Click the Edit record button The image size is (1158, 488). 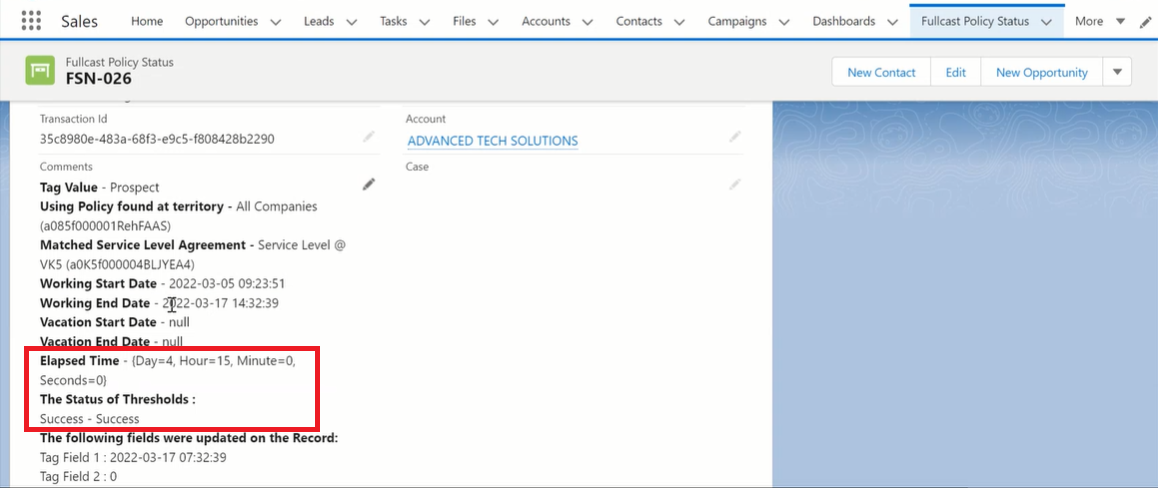[x=956, y=72]
